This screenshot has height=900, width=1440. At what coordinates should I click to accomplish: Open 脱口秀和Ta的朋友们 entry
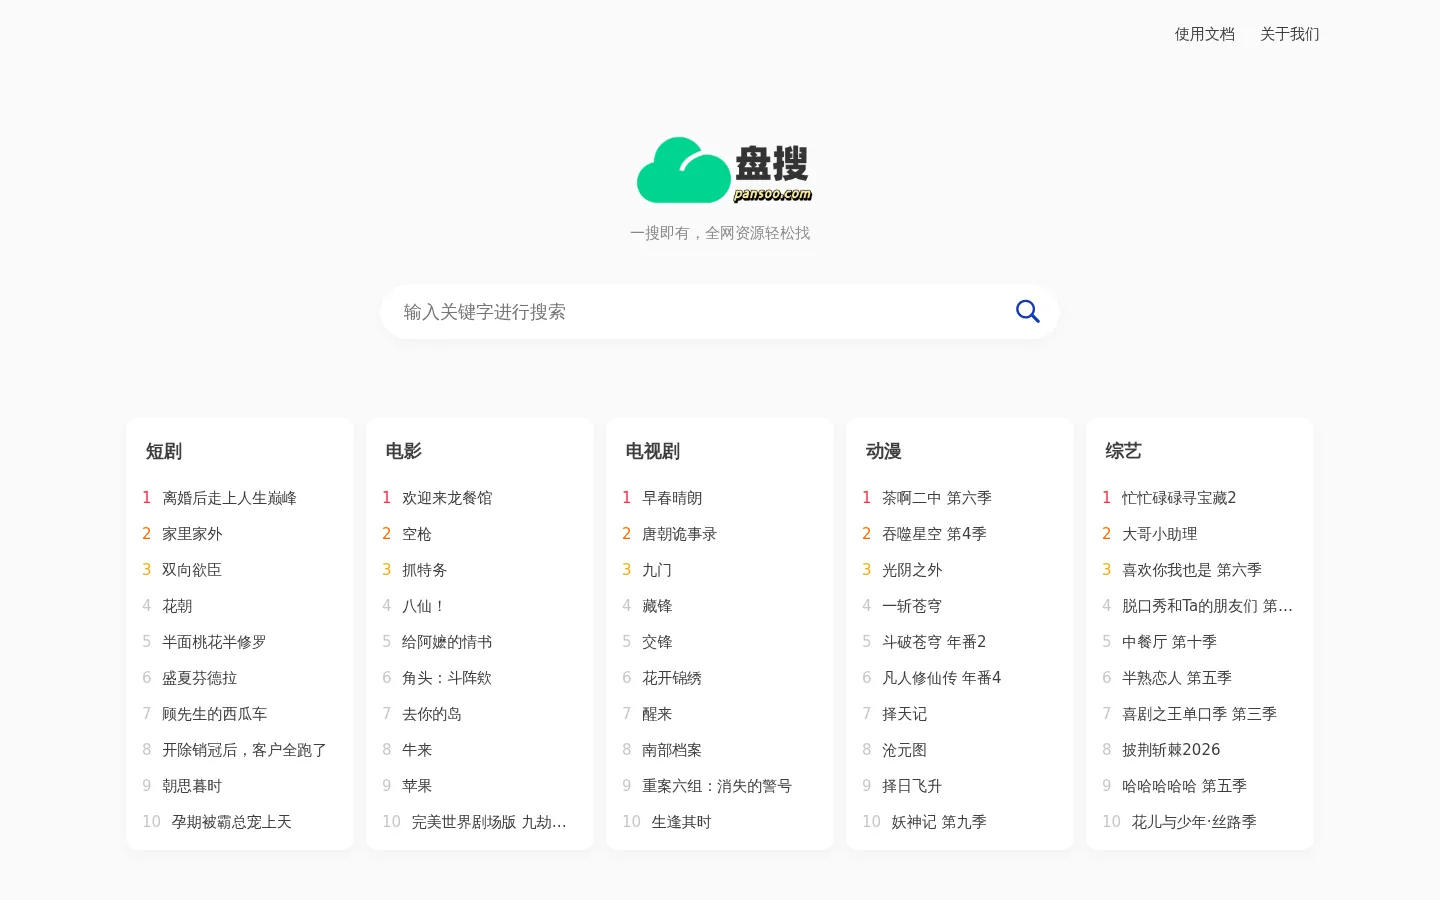tap(1207, 606)
